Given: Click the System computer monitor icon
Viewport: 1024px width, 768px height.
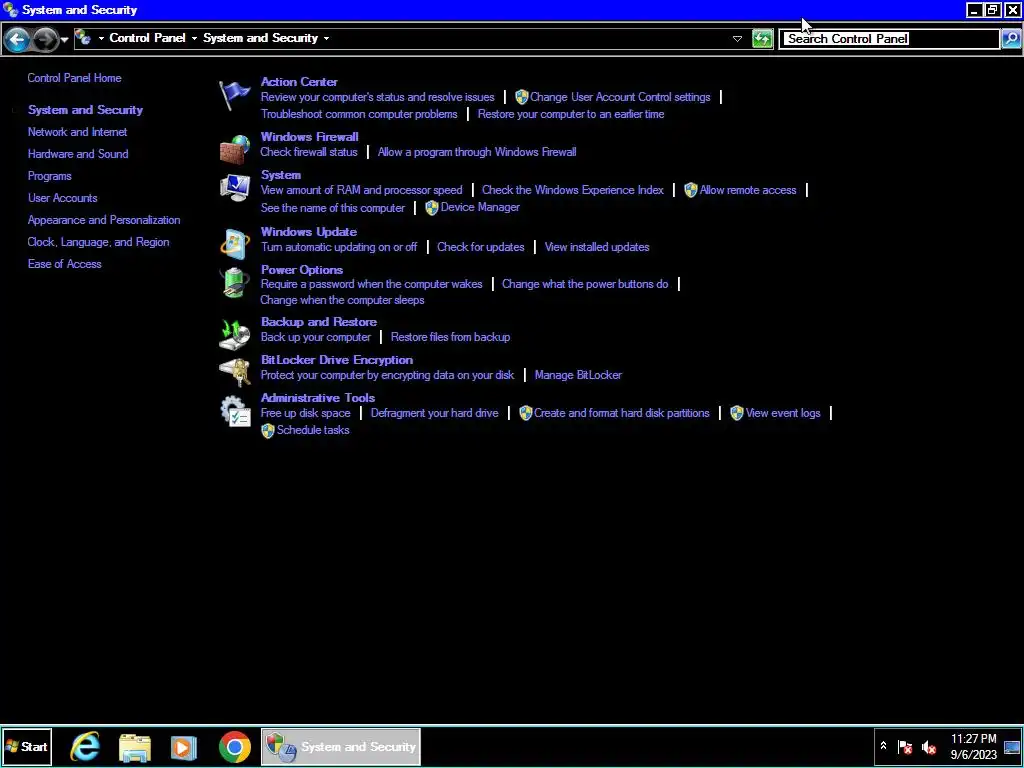Looking at the screenshot, I should point(234,188).
